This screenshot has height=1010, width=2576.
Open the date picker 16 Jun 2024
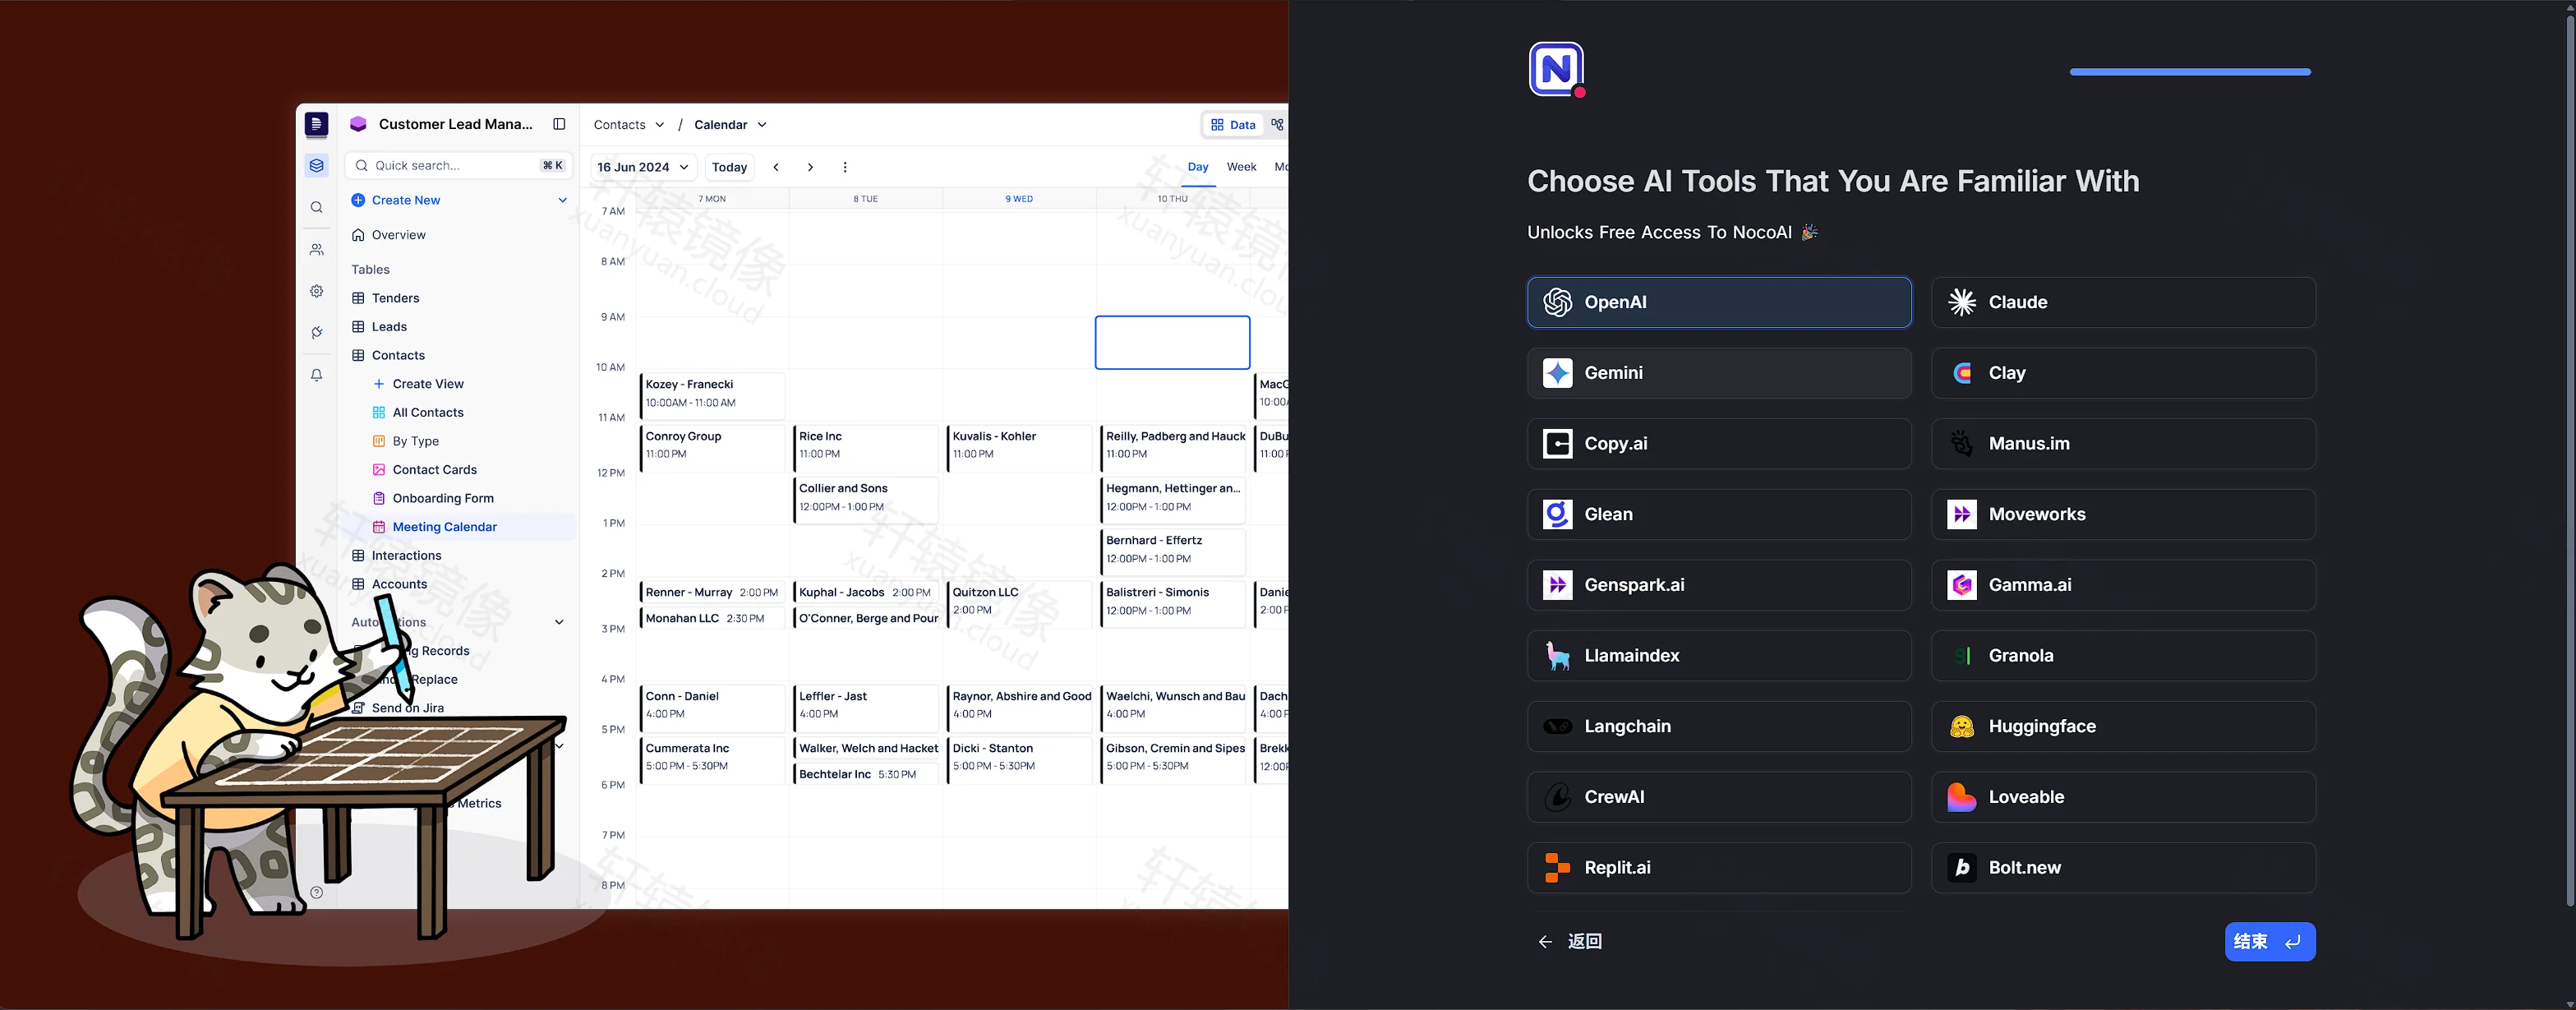[x=643, y=167]
